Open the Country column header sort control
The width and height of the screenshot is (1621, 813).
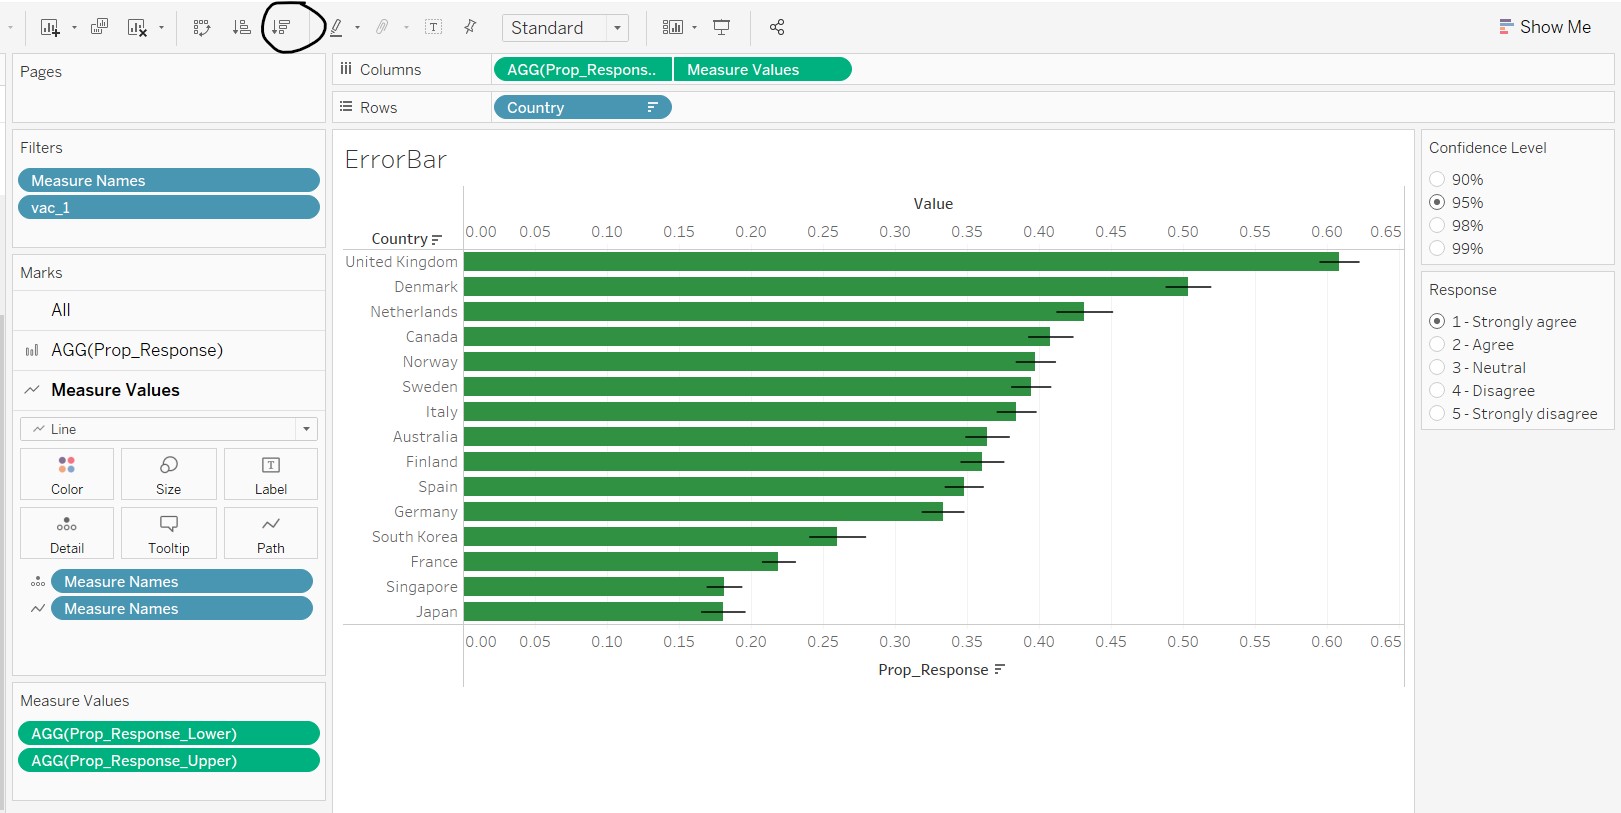point(436,239)
